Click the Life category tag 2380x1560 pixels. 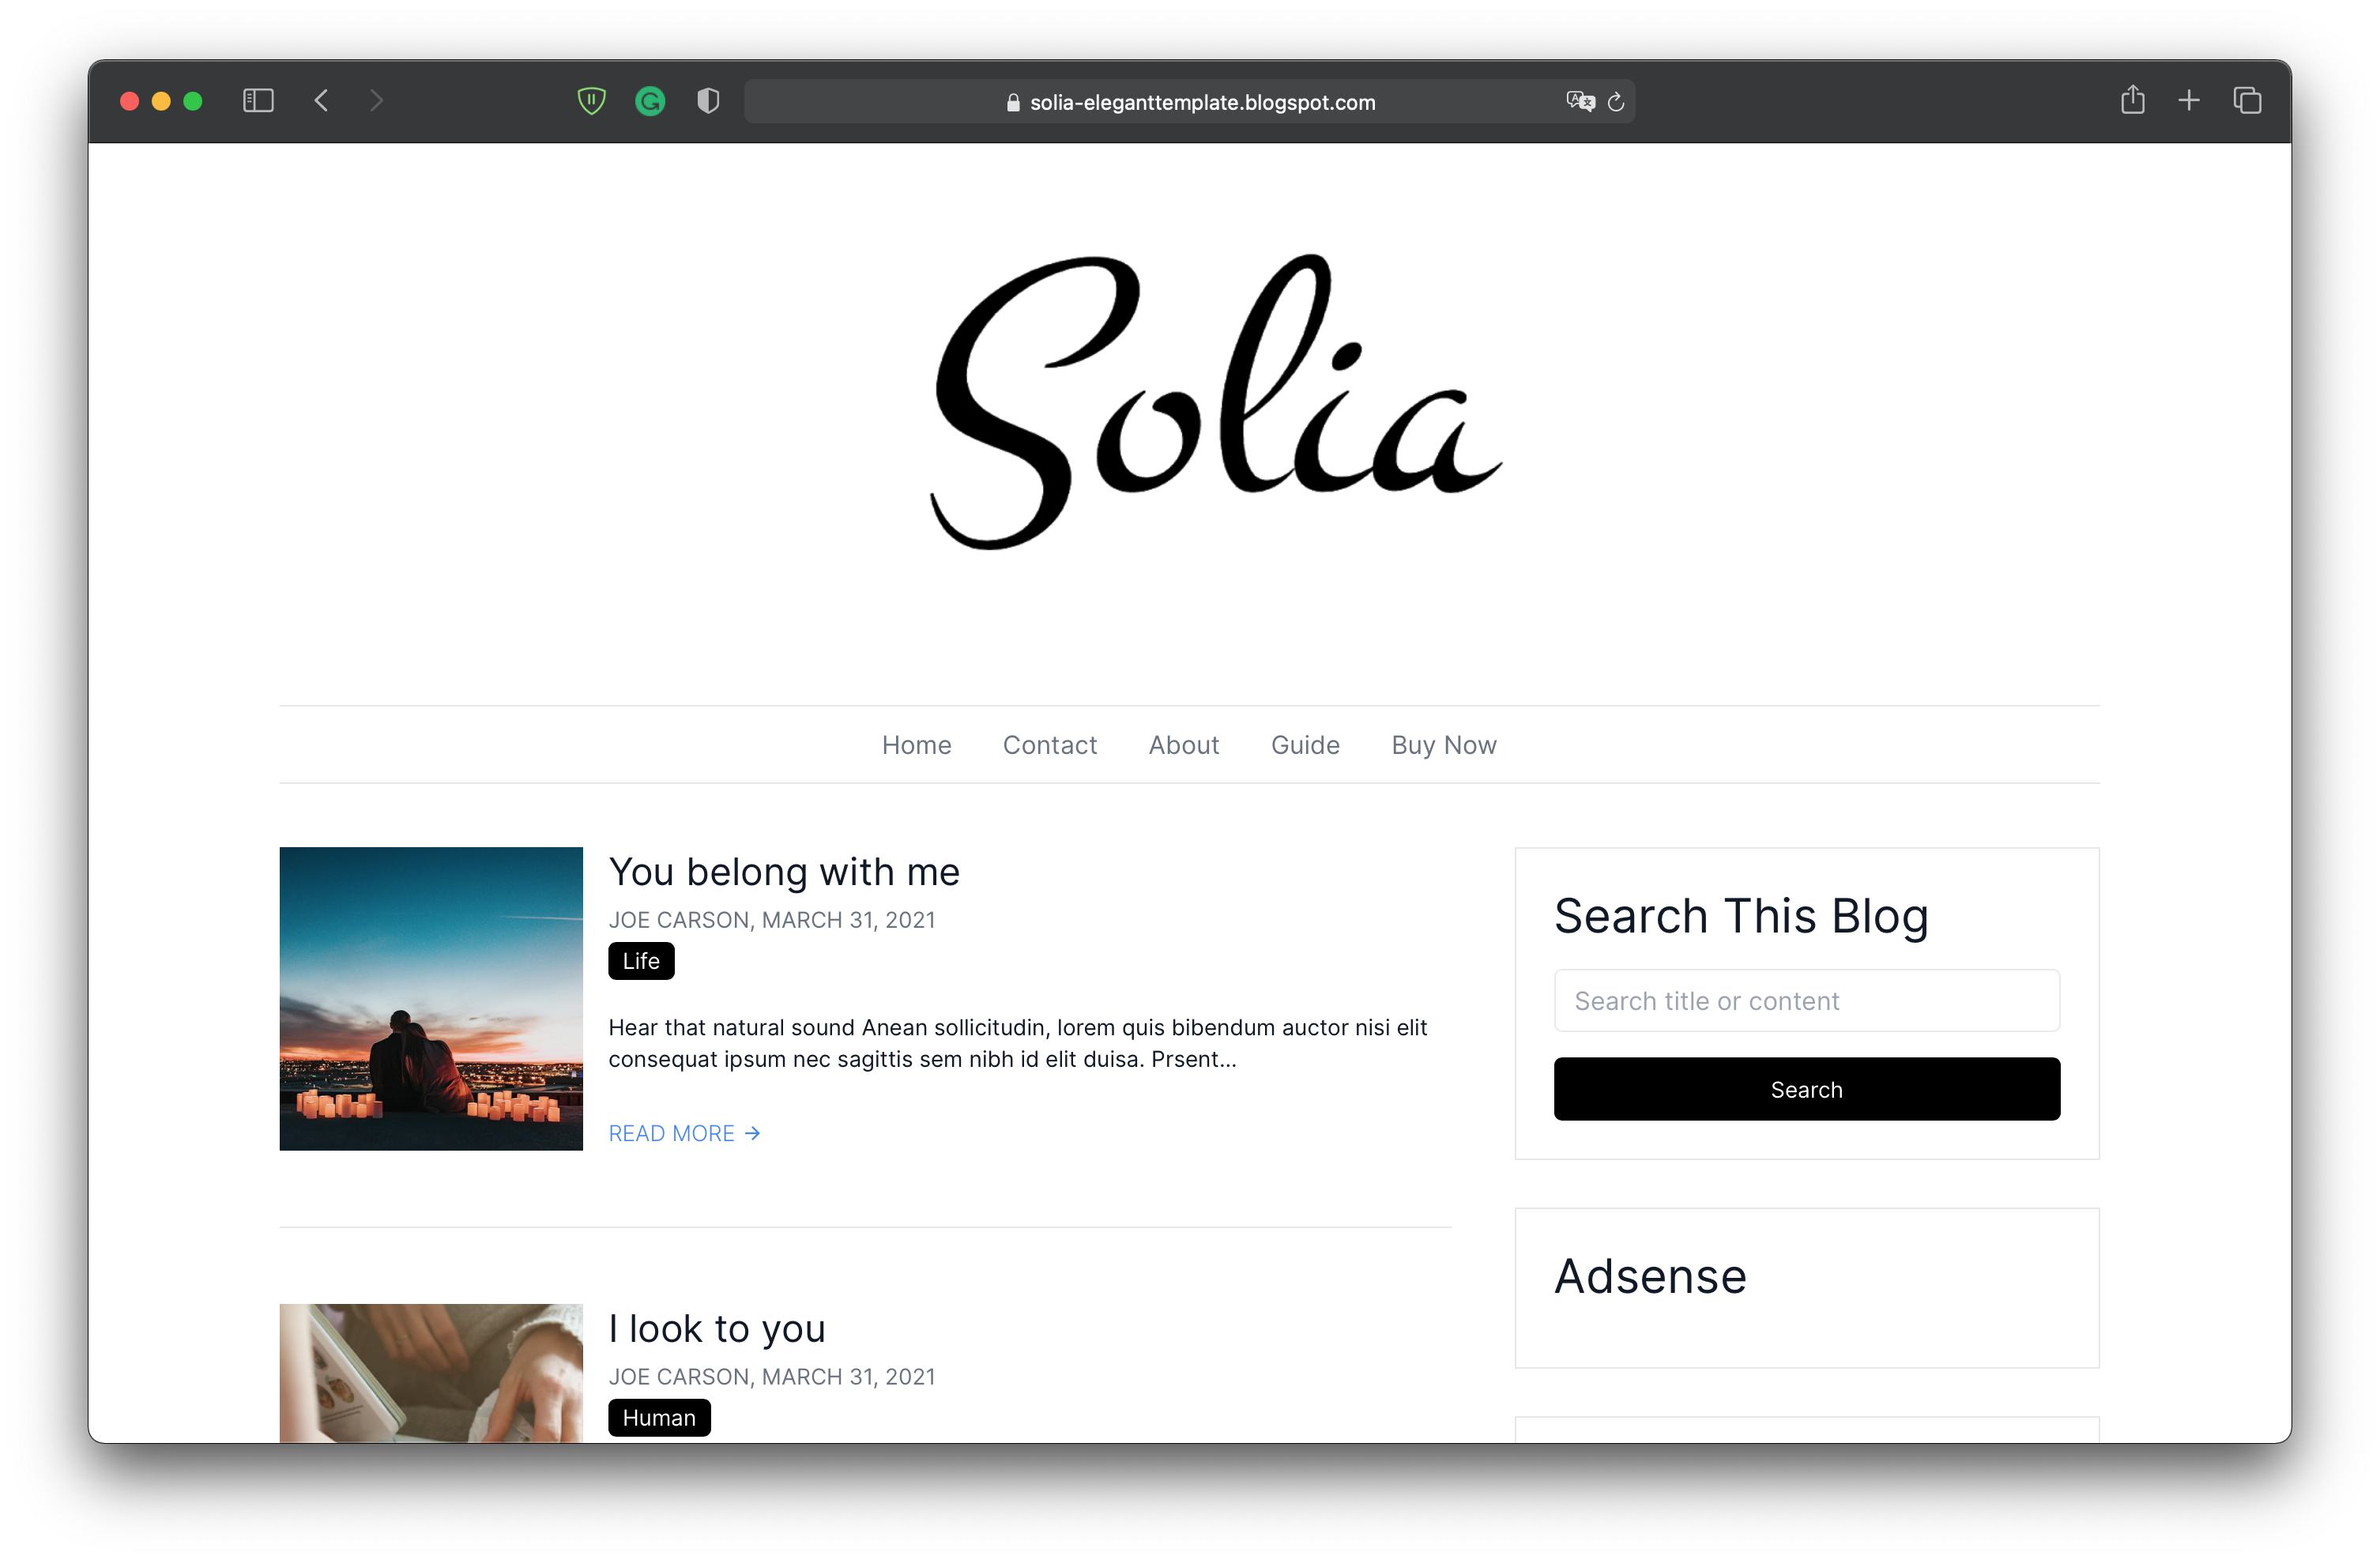pyautogui.click(x=641, y=961)
